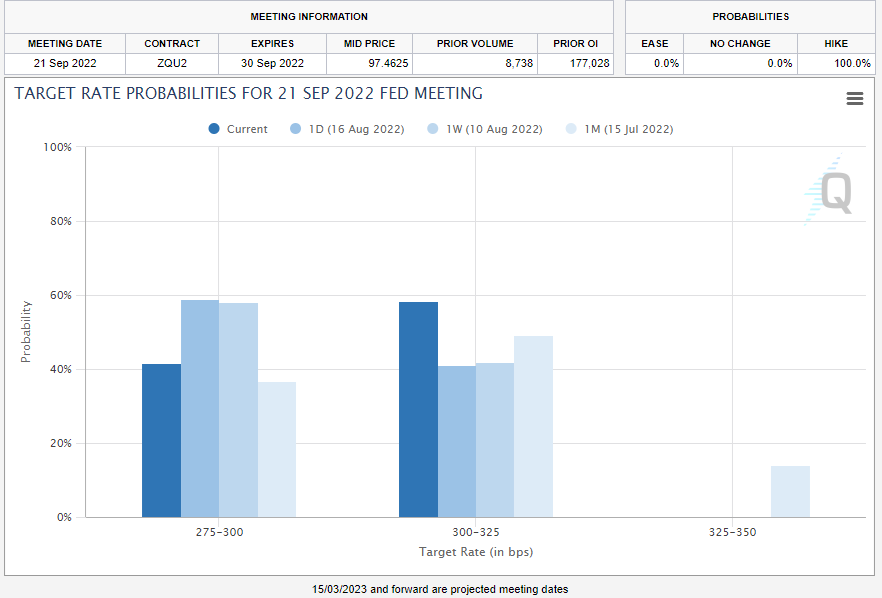Click the 100.0% hike probability value
The width and height of the screenshot is (882, 598).
pos(852,63)
